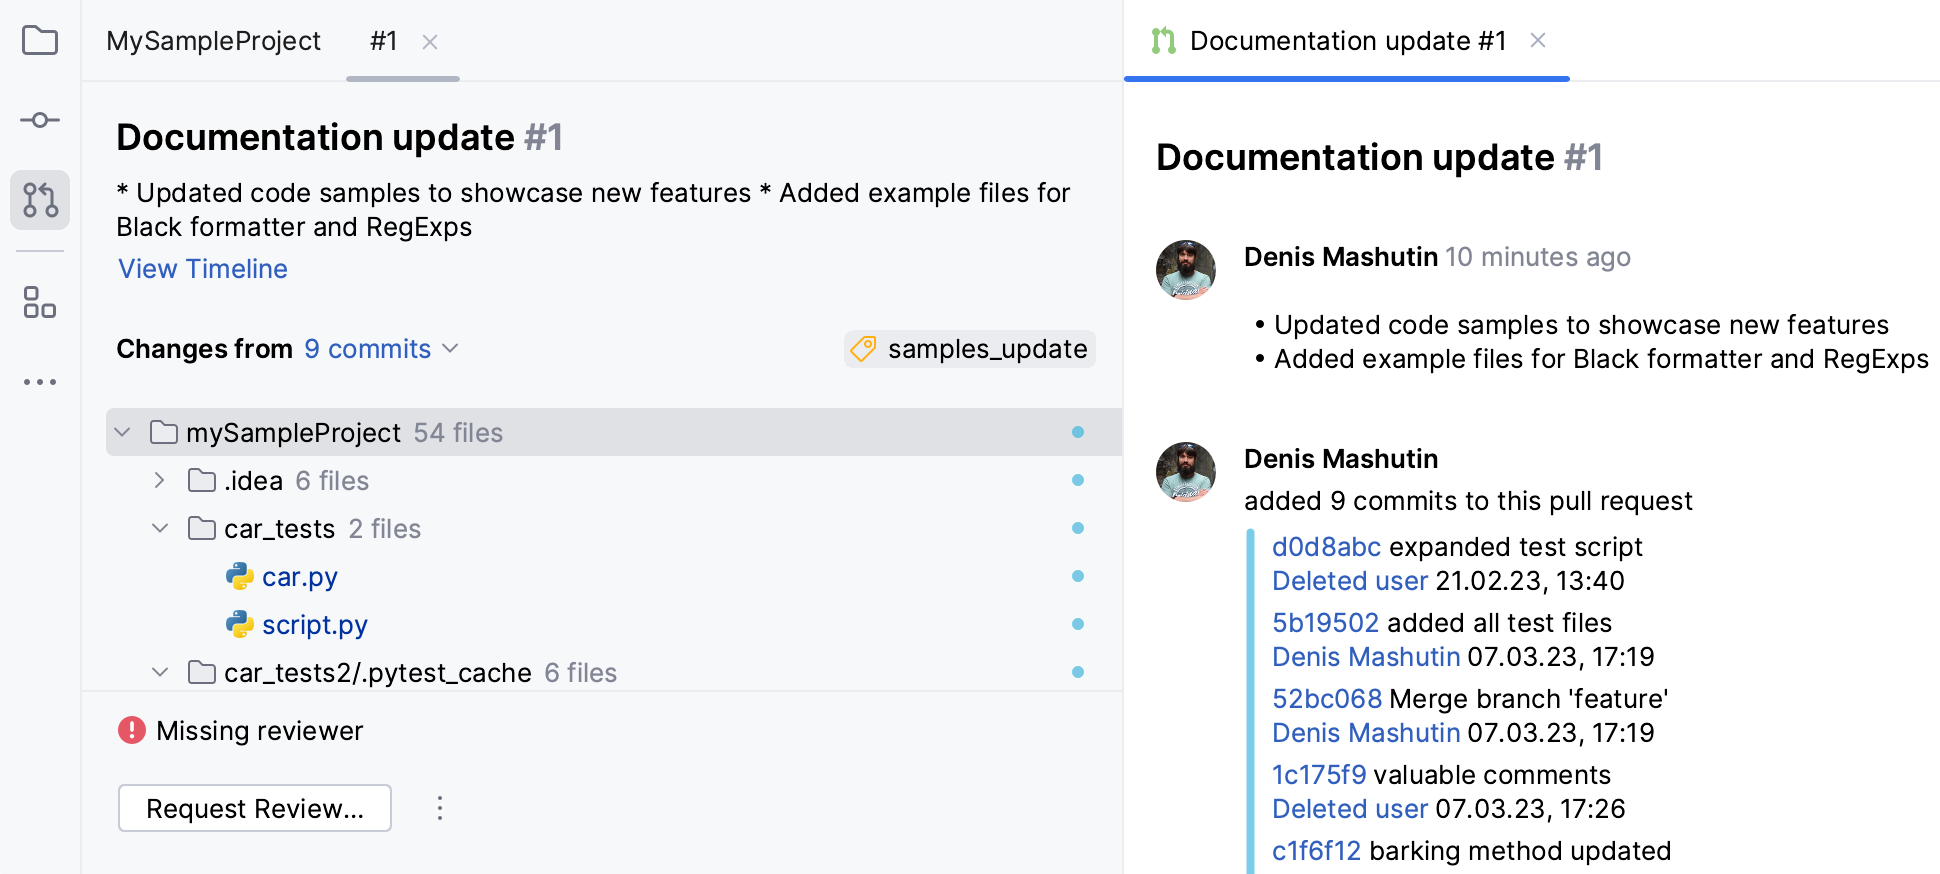Open commit 1c175f9 link
1940x874 pixels.
coord(1319,775)
